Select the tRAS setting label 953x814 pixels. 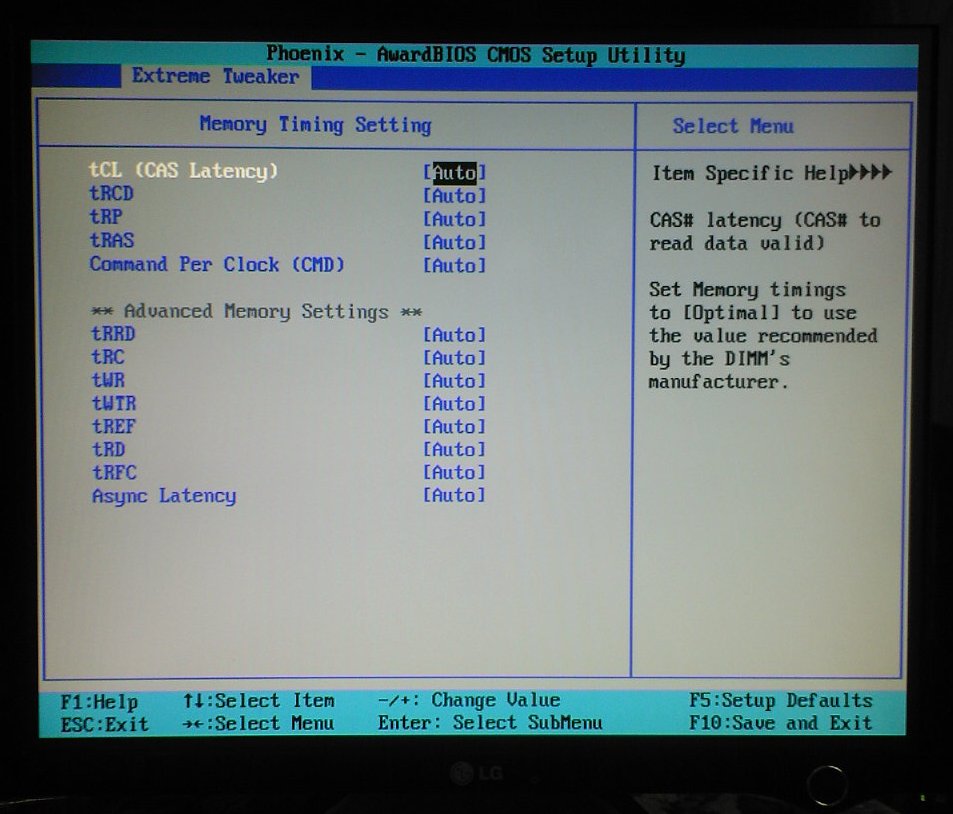pos(112,240)
